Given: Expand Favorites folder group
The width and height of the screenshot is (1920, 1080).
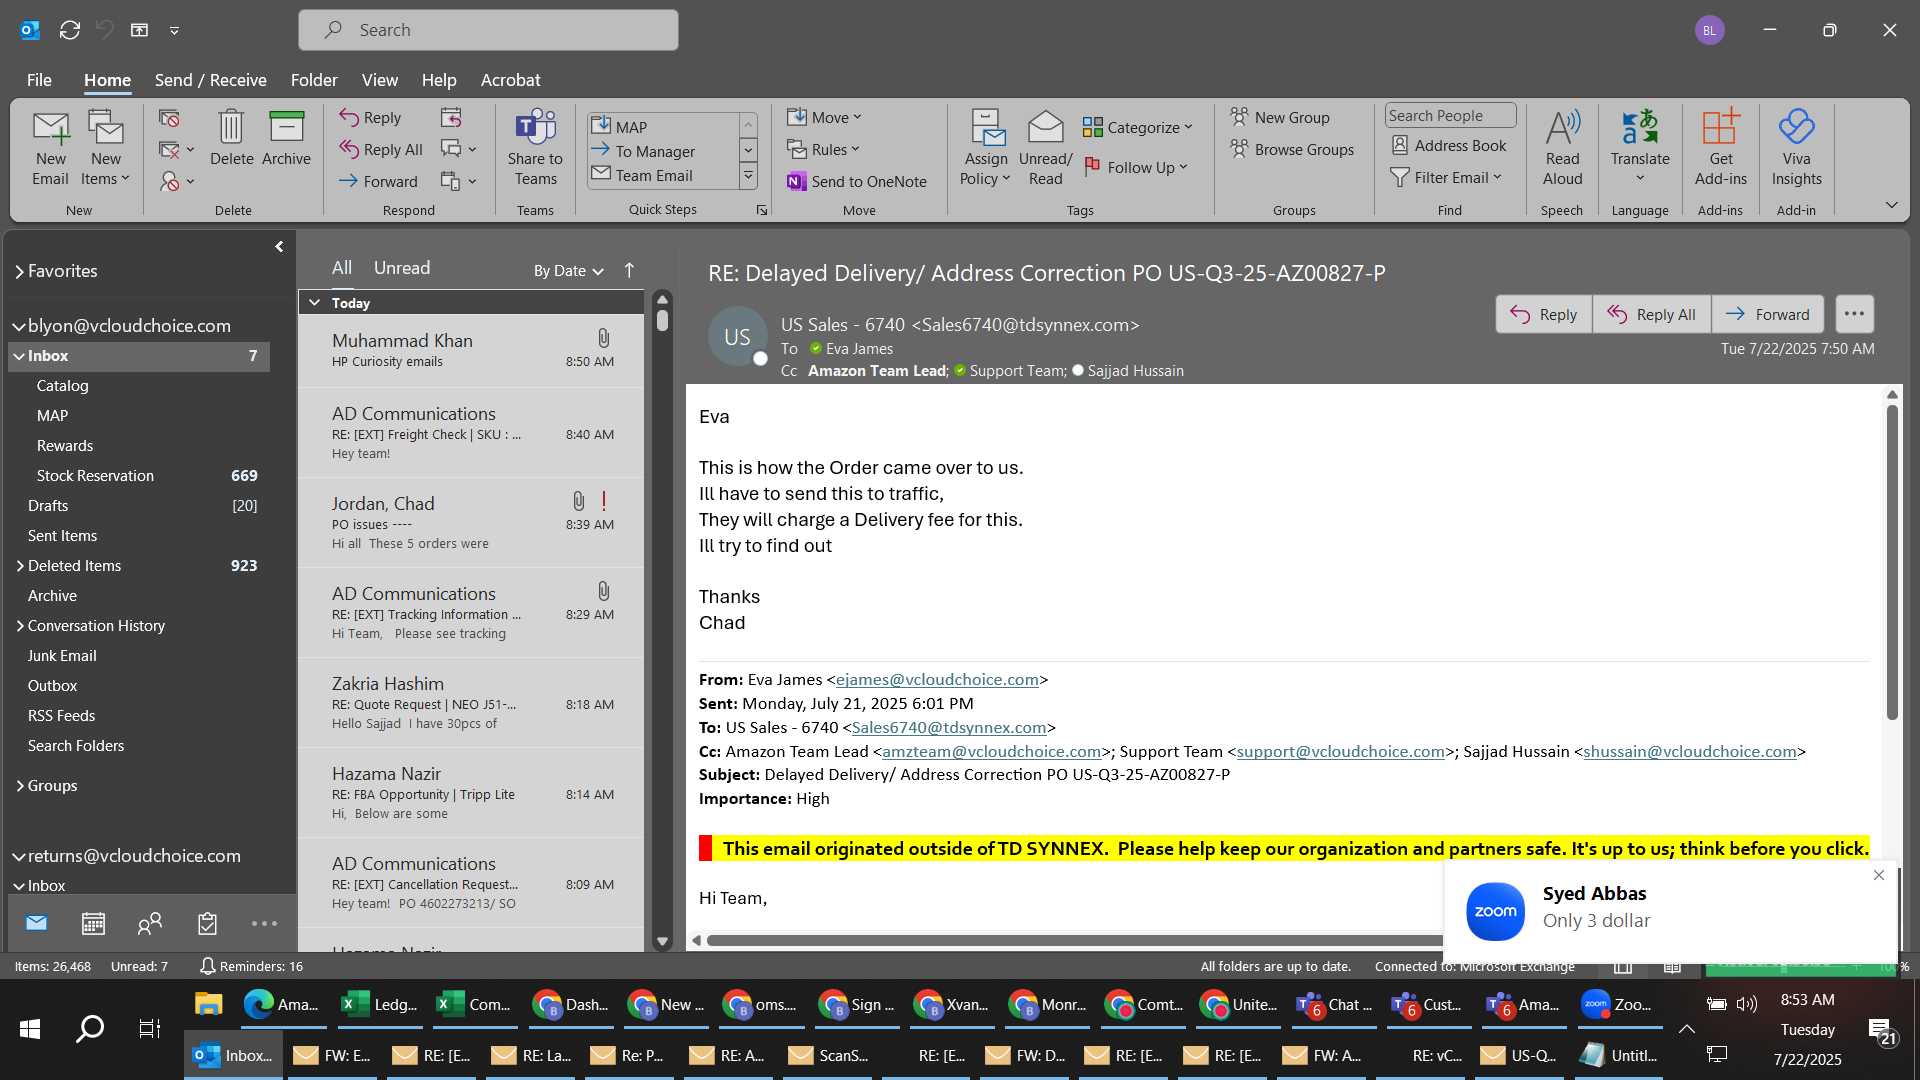Looking at the screenshot, I should click(x=19, y=271).
